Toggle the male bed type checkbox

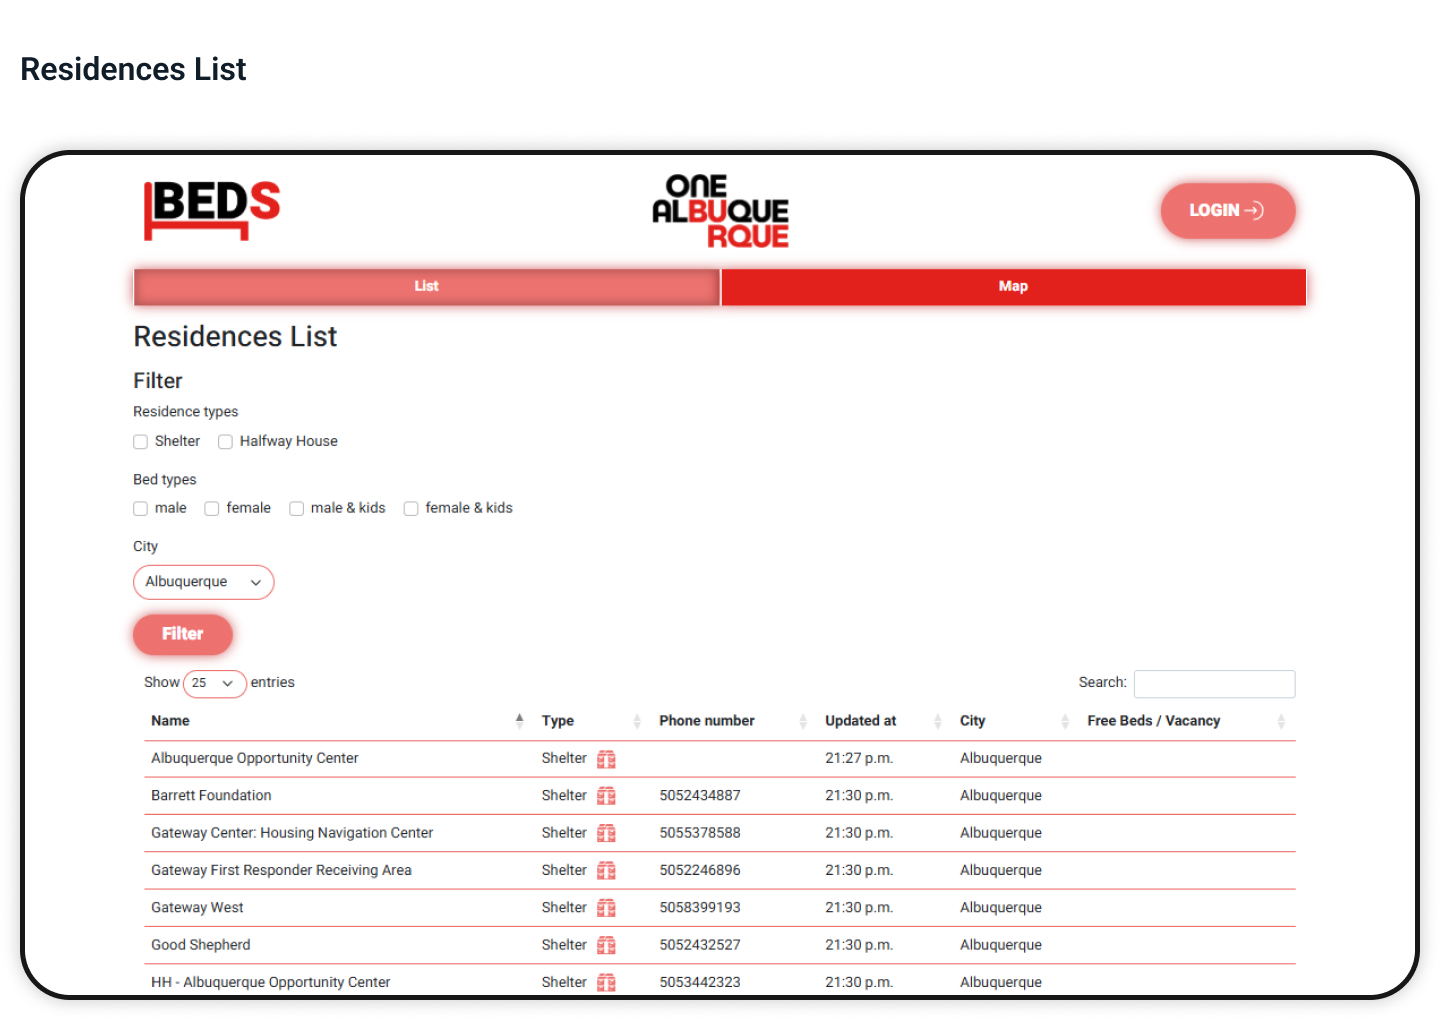141,509
